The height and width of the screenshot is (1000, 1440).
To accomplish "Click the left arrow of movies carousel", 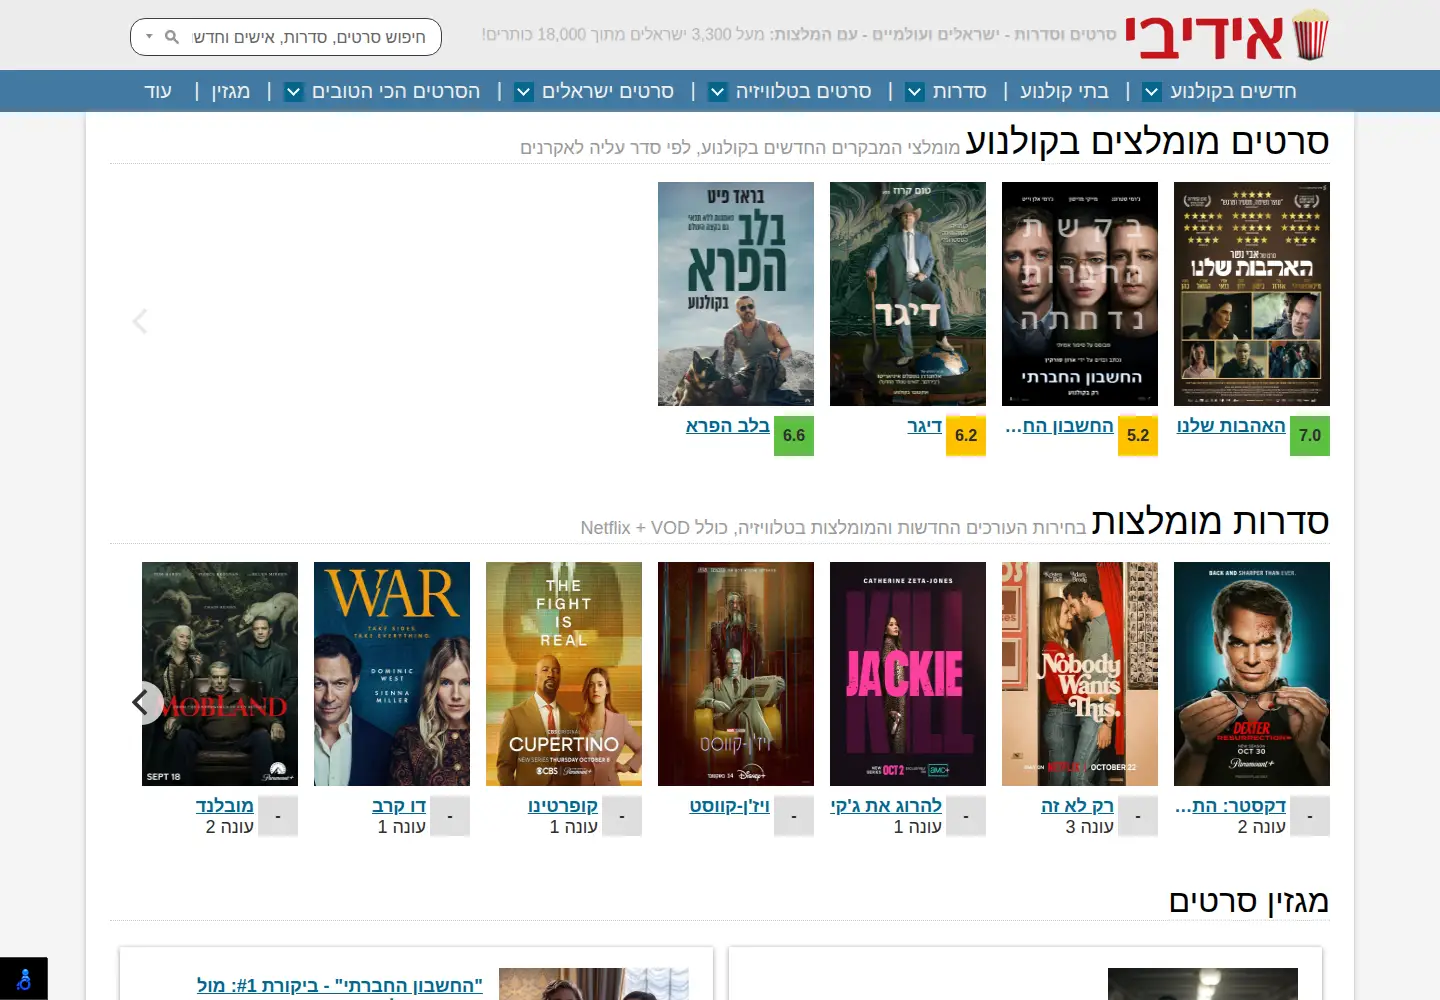I will (140, 321).
